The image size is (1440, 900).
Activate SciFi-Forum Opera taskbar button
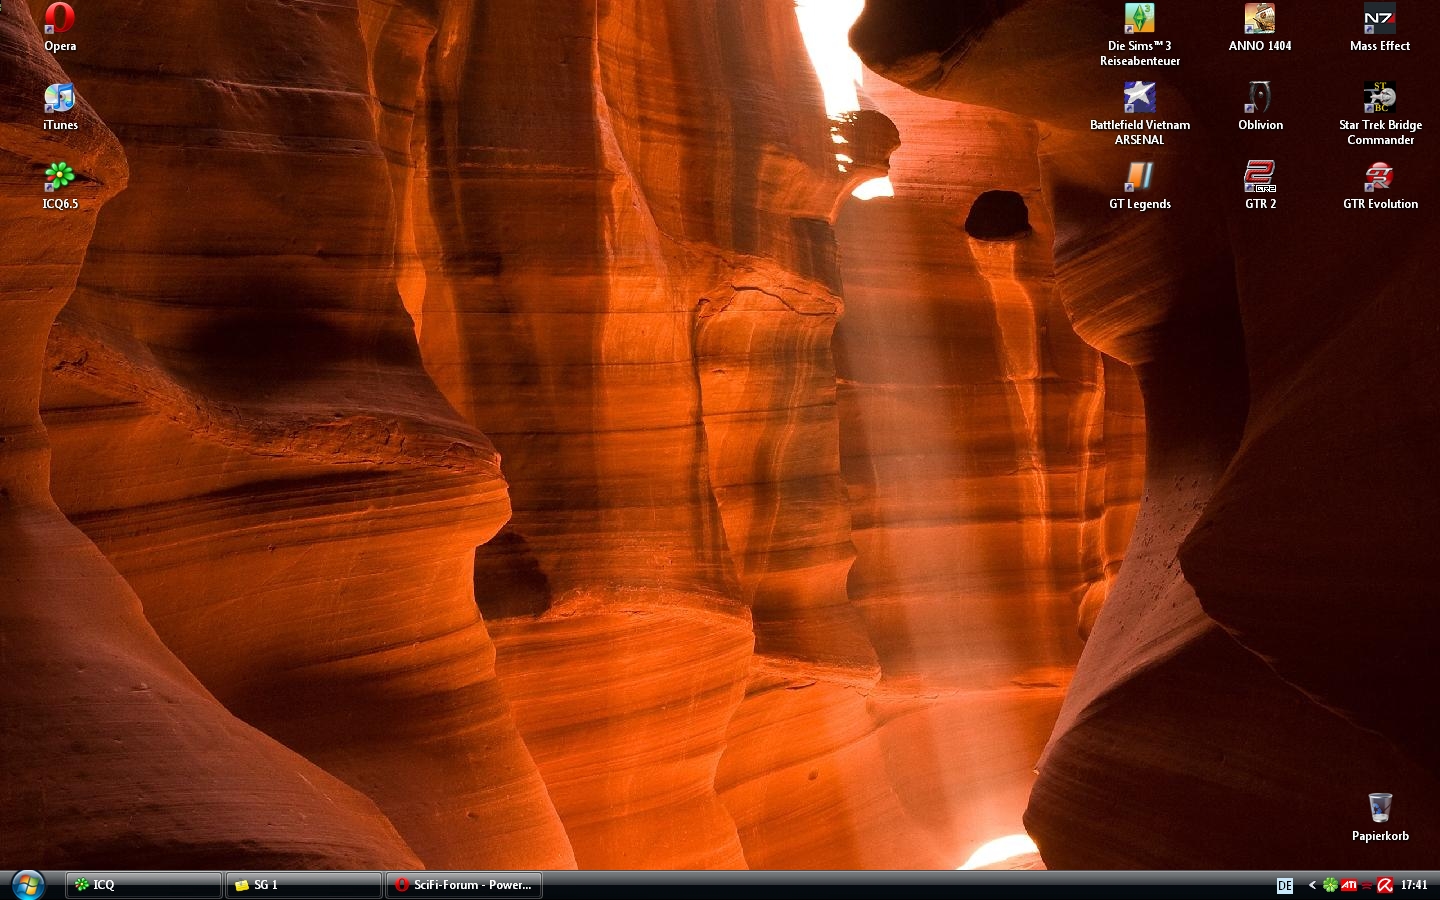pos(463,885)
